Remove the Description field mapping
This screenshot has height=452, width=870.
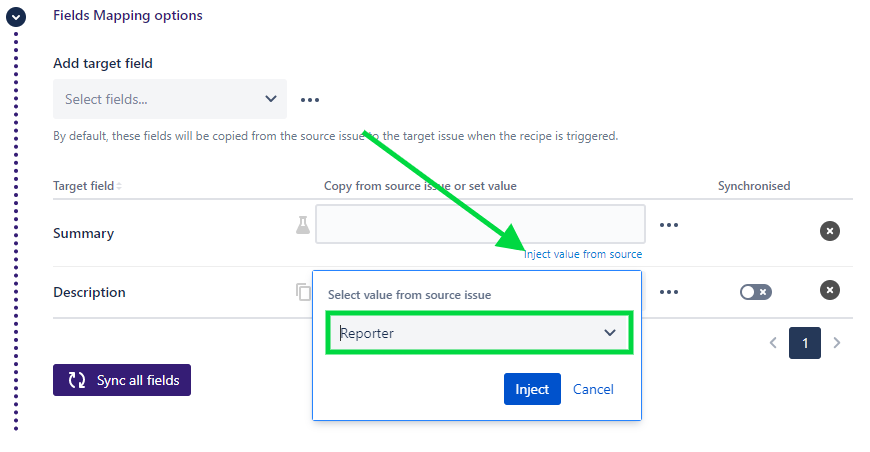point(829,291)
